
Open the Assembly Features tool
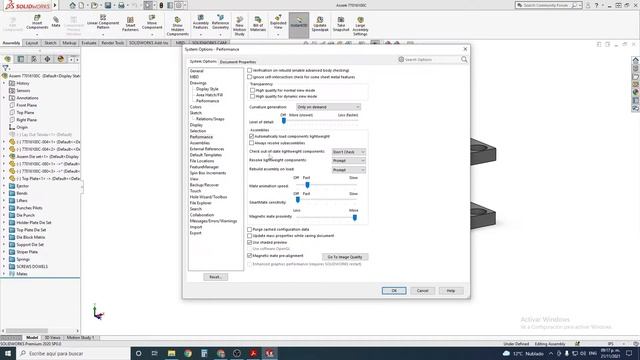tap(200, 22)
